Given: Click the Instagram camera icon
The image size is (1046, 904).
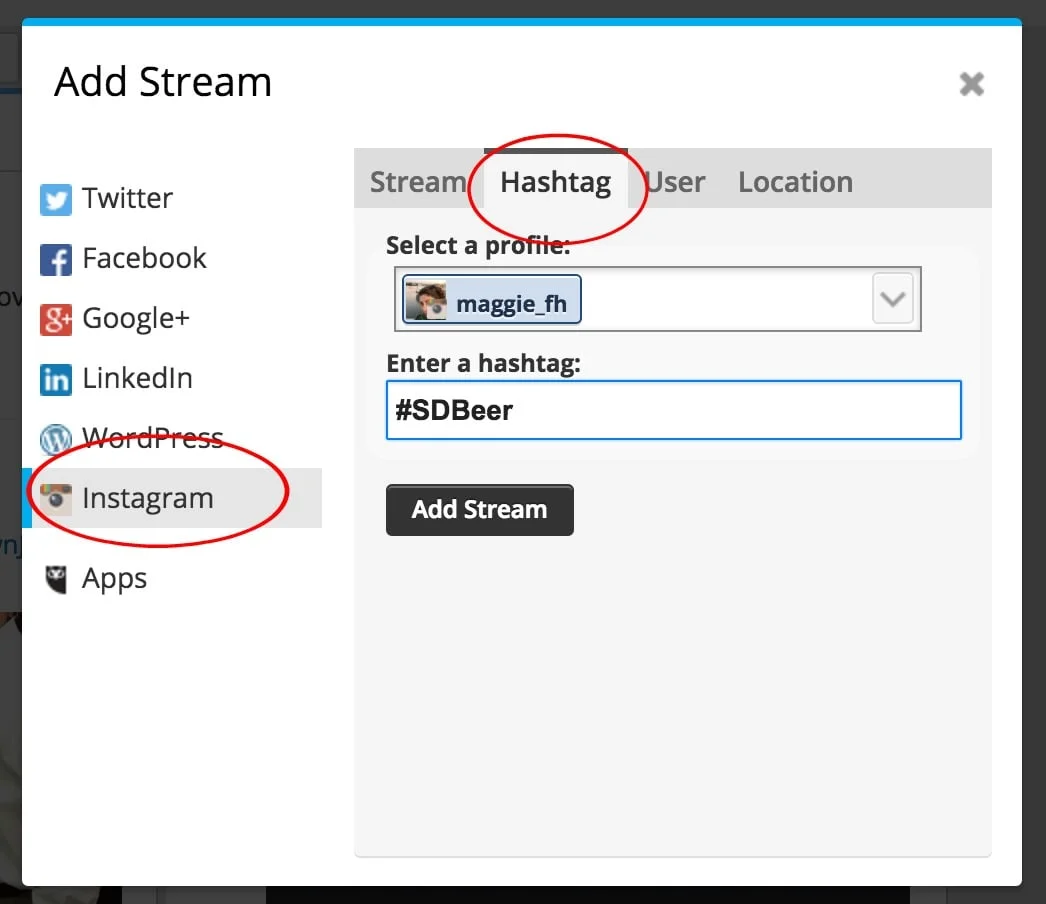Looking at the screenshot, I should pos(56,499).
